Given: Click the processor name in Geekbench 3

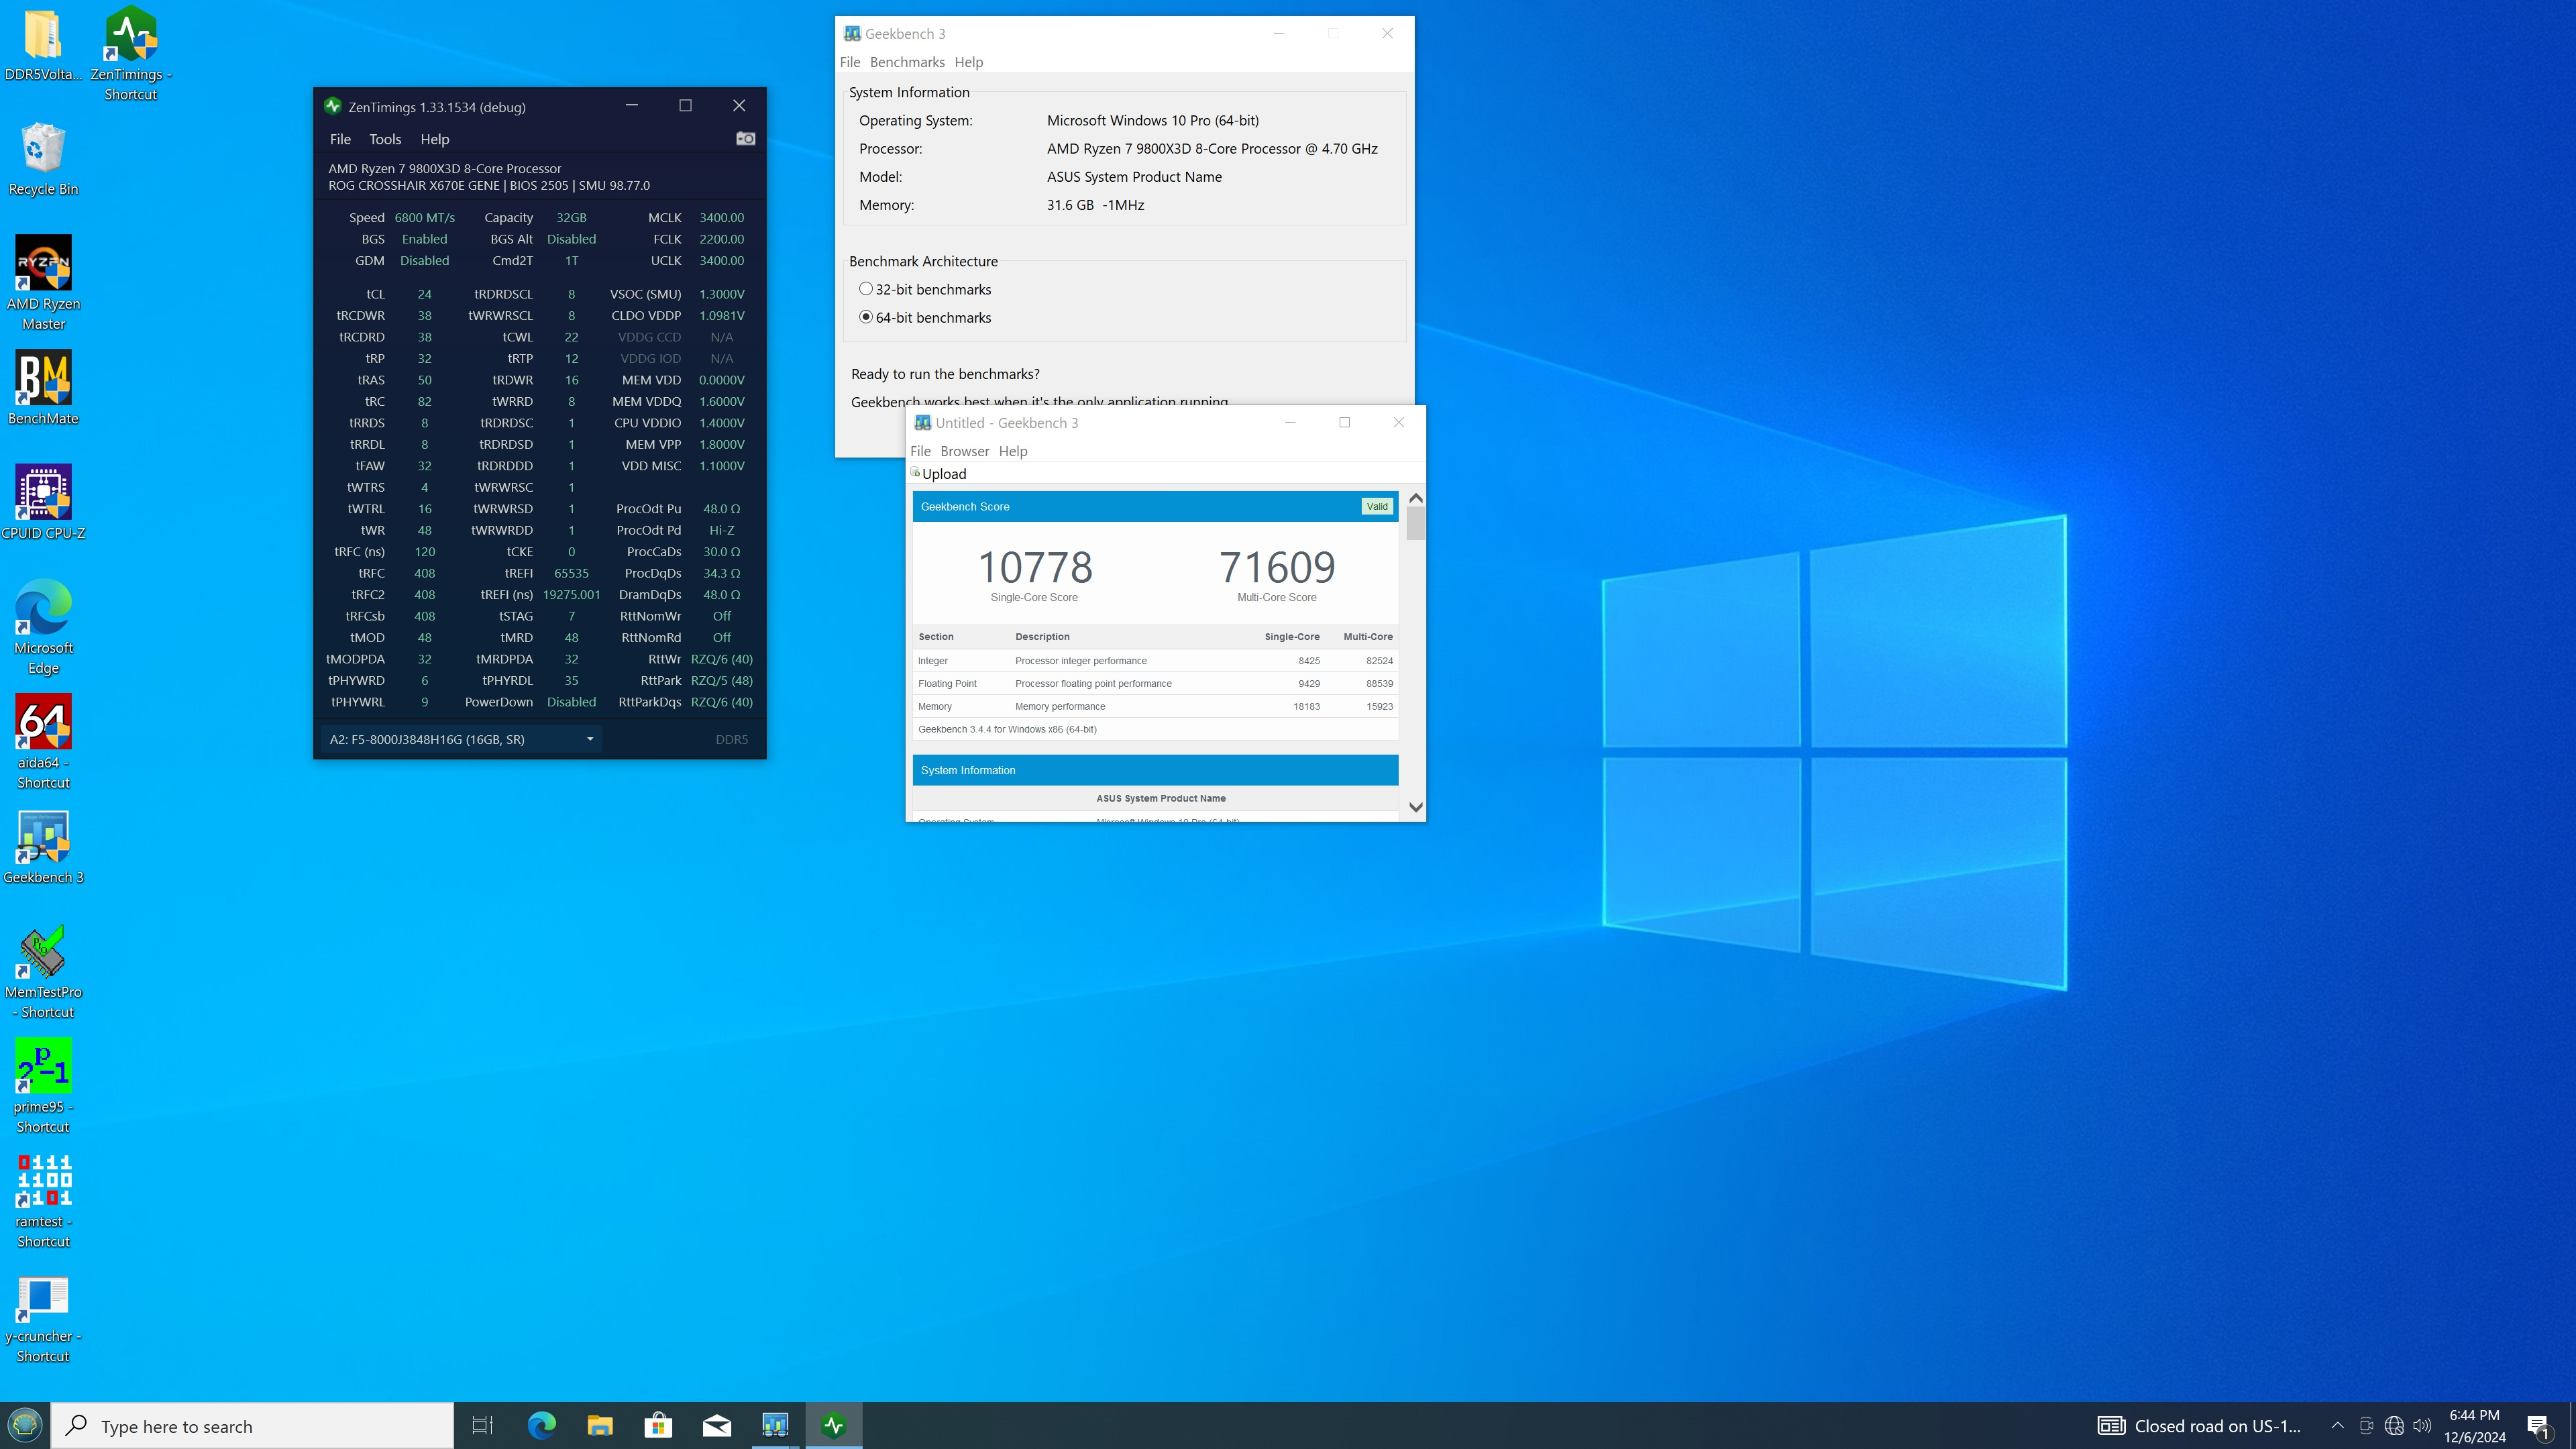Looking at the screenshot, I should point(1212,148).
